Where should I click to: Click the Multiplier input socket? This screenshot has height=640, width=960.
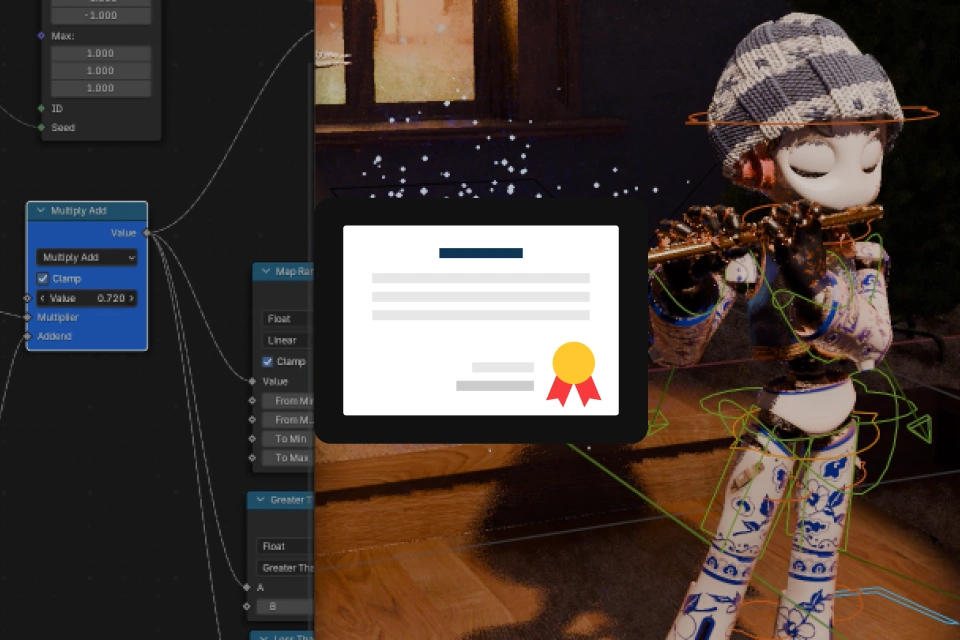tap(27, 317)
